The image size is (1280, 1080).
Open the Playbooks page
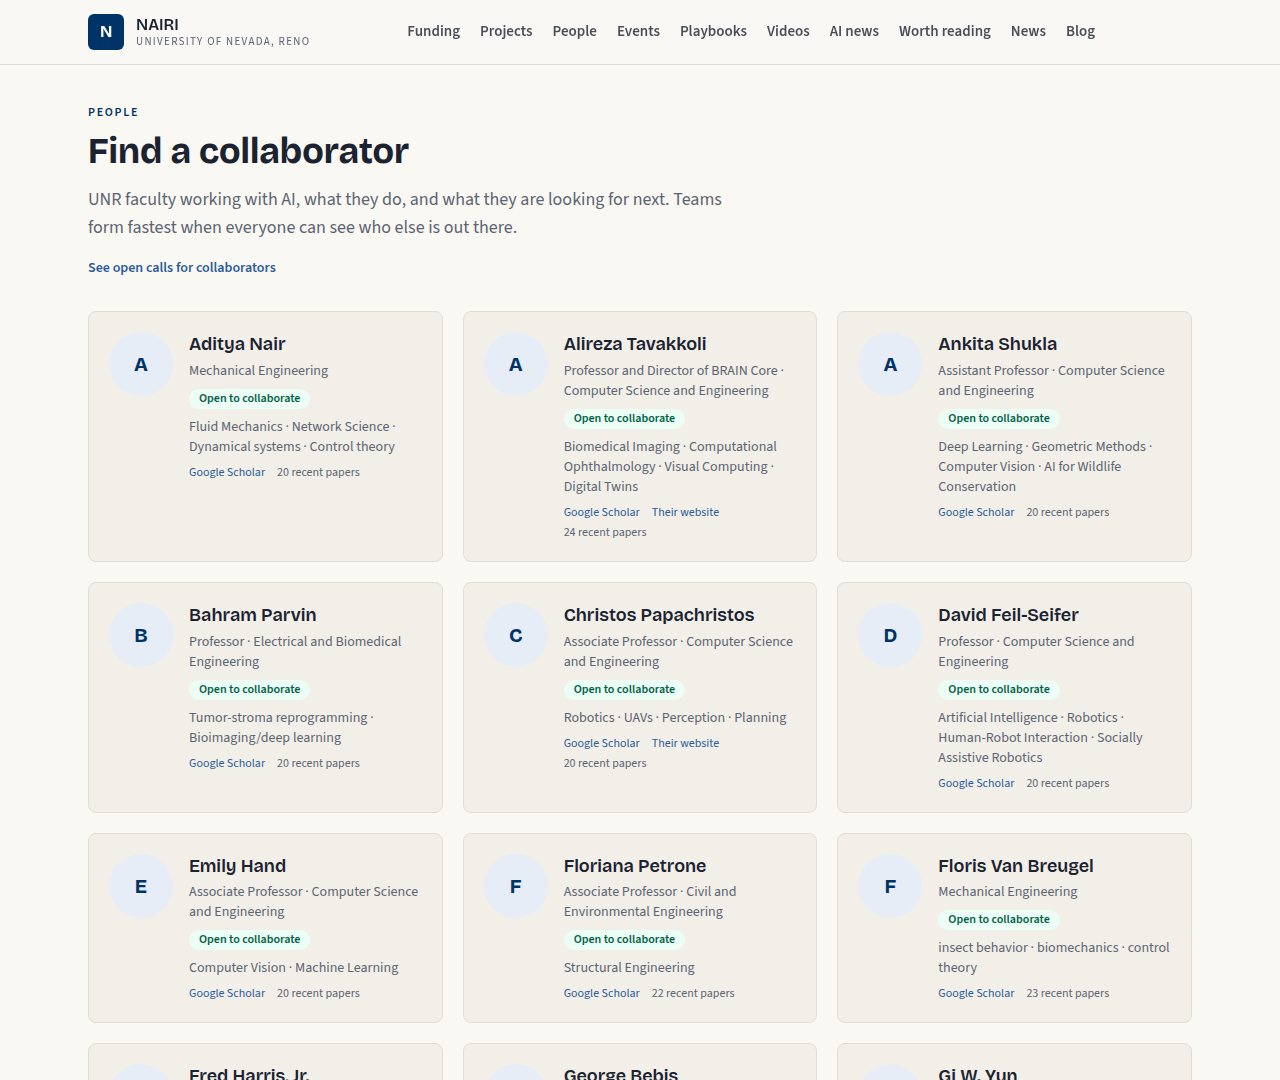(x=713, y=31)
